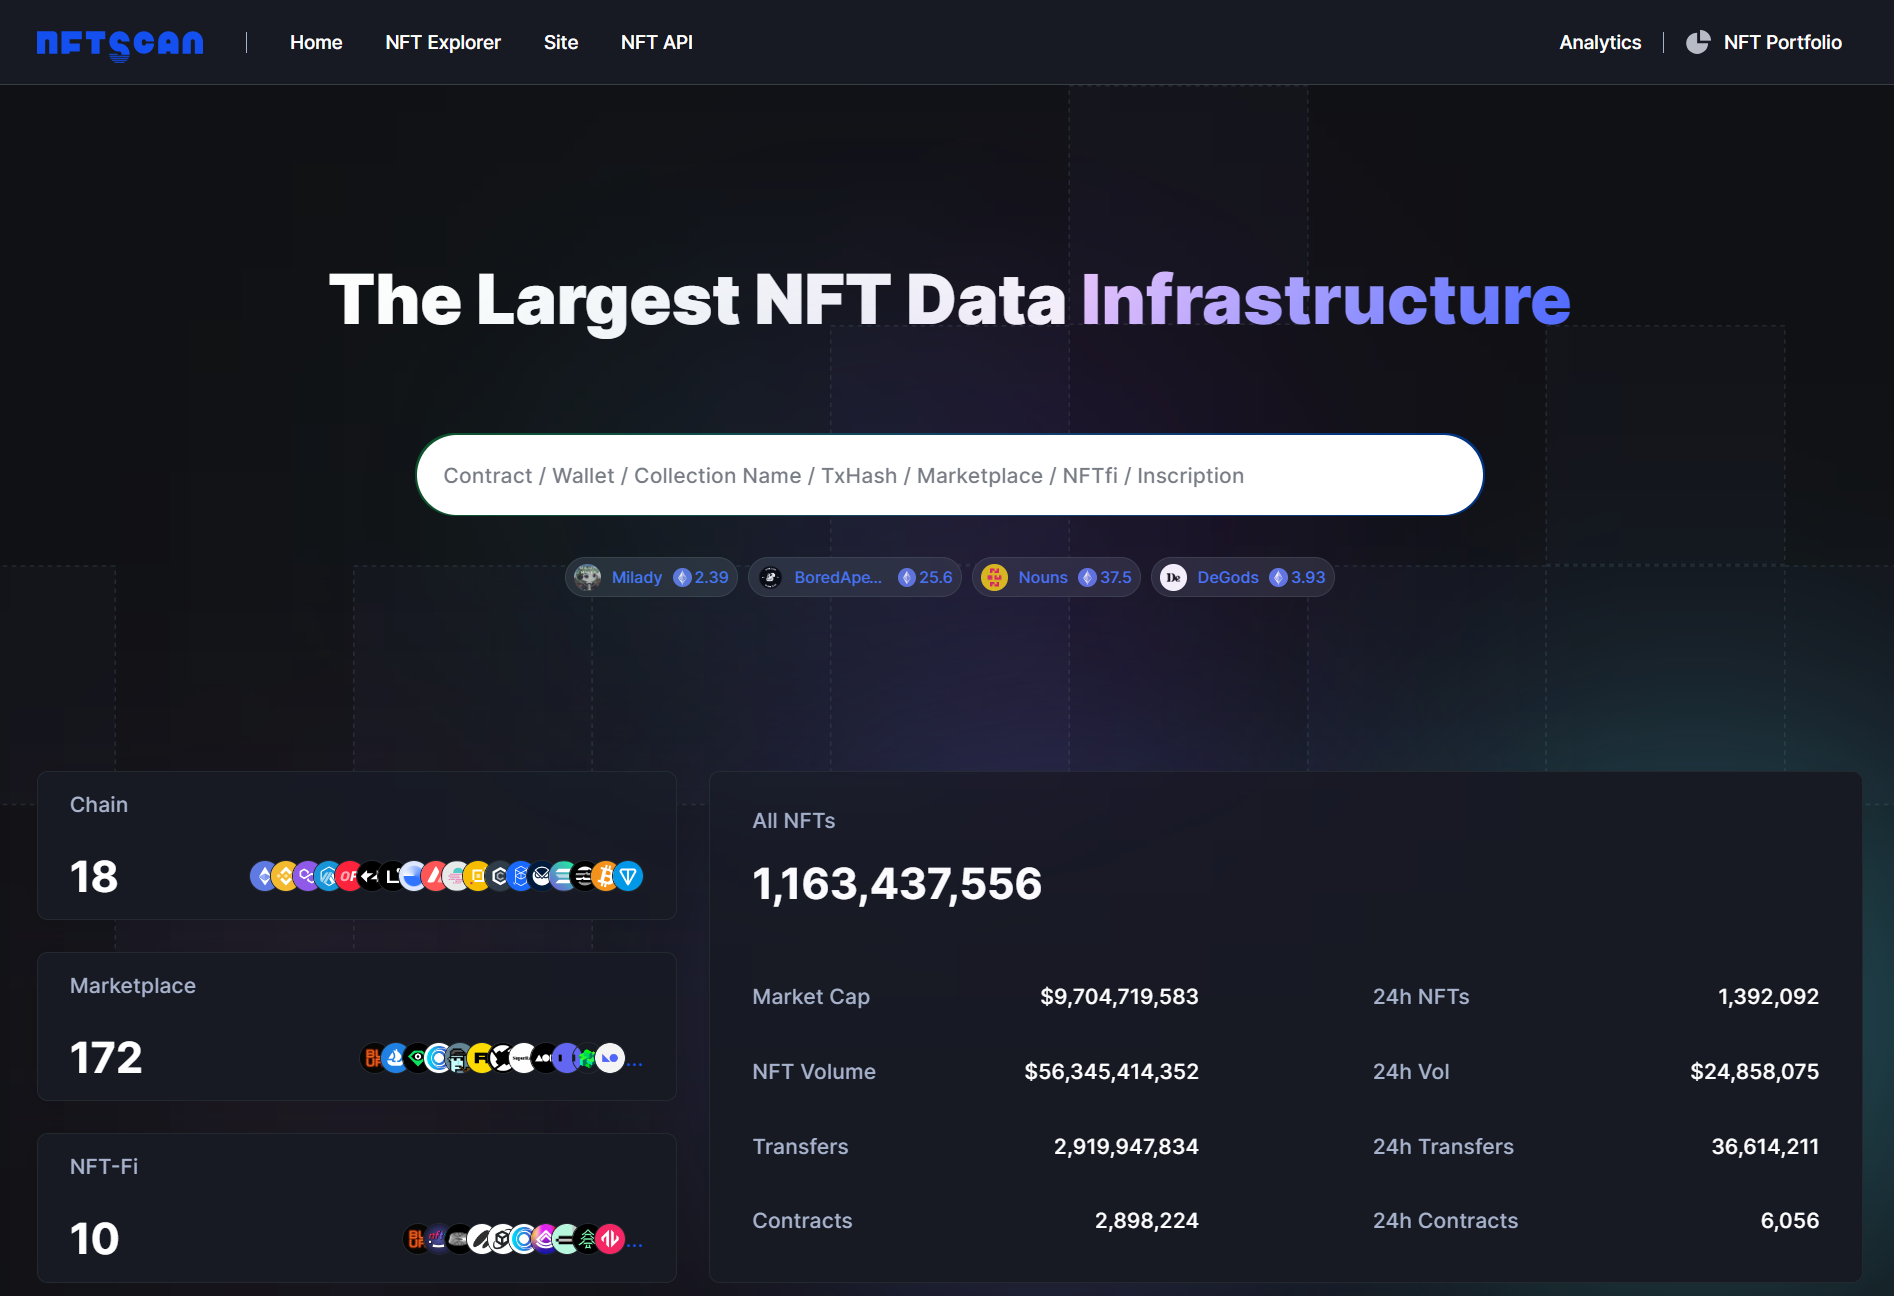Viewport: 1894px width, 1296px height.
Task: Open the BoredApe collection entry
Action: pyautogui.click(x=854, y=577)
